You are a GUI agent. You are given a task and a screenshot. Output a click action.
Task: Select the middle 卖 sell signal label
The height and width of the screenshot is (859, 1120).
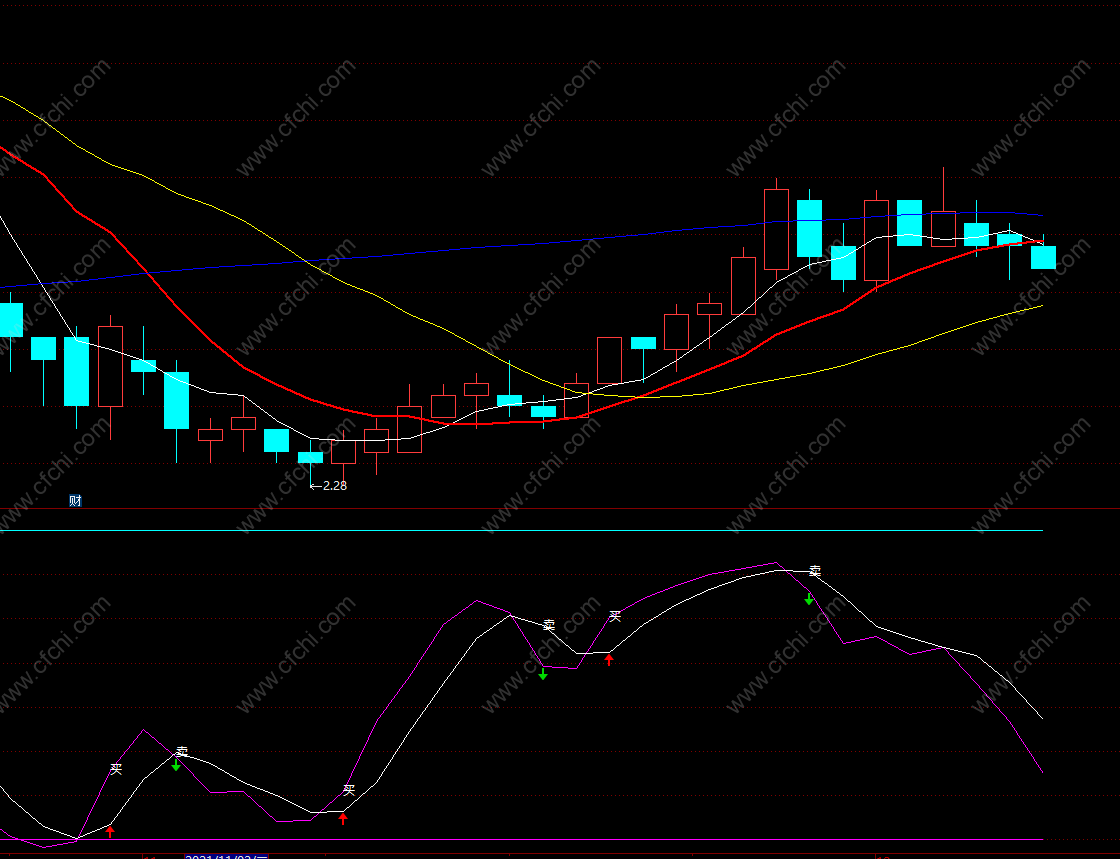coord(549,626)
